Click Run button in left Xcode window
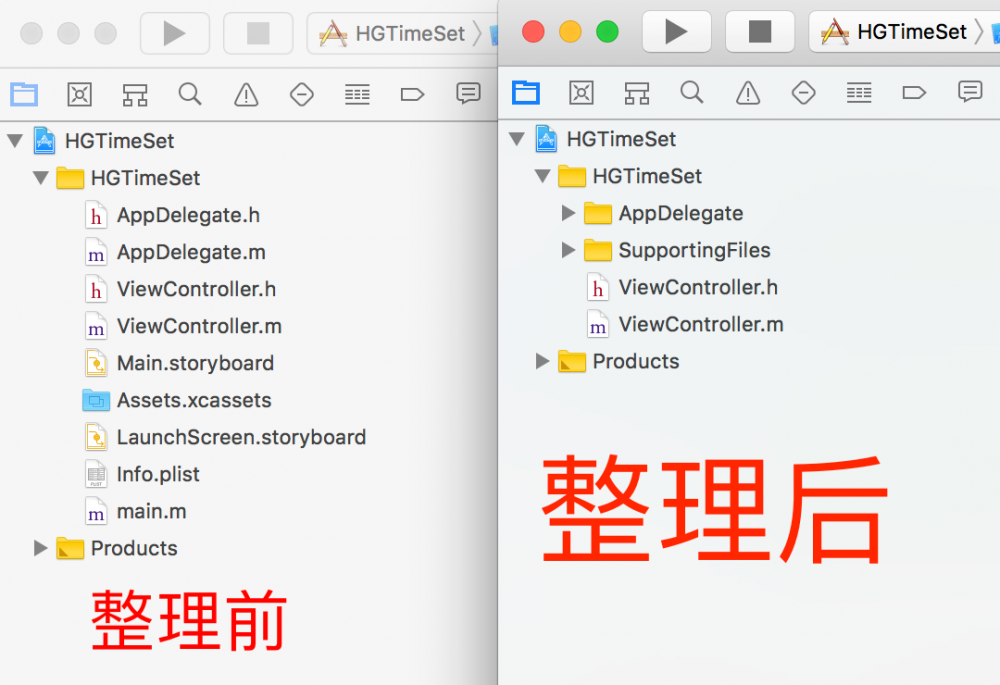Screen dimensions: 1000x685 pos(174,33)
